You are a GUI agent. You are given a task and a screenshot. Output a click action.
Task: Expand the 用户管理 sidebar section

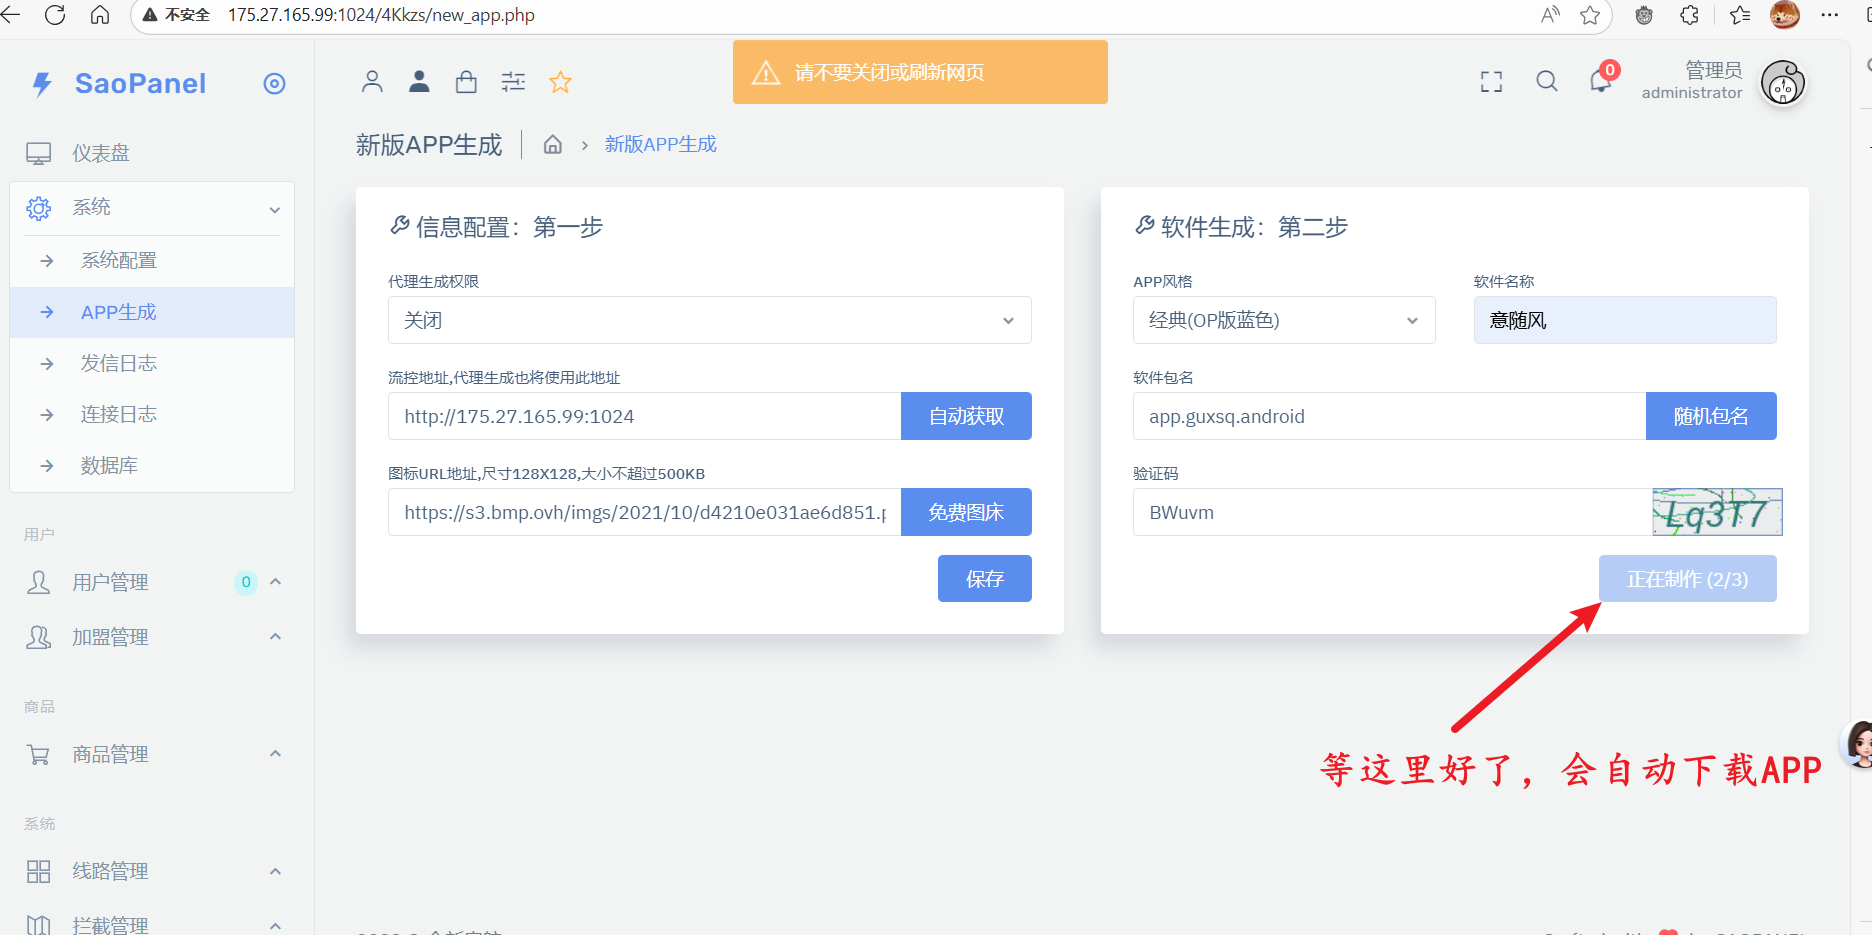point(150,582)
